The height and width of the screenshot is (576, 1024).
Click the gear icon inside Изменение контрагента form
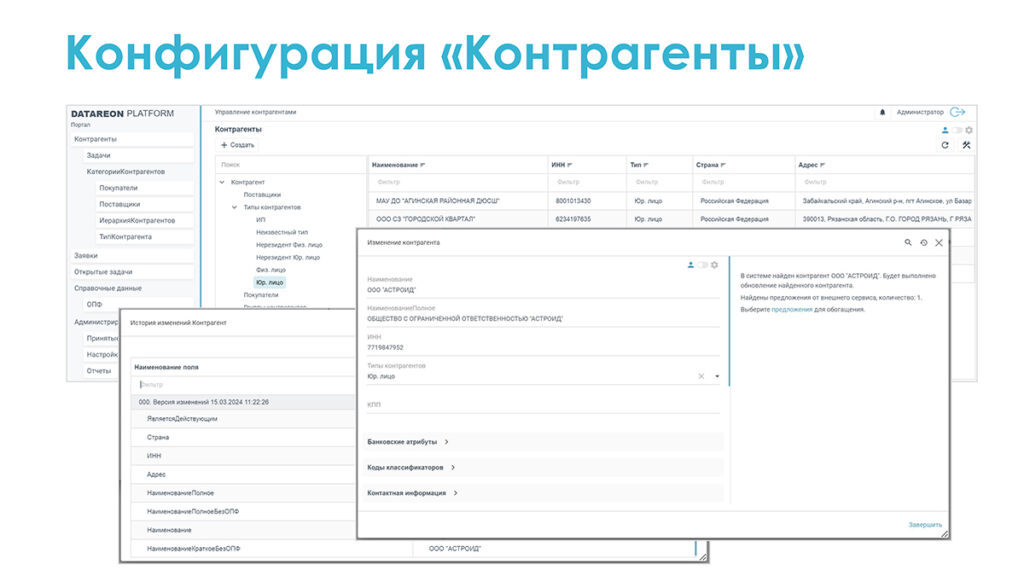715,265
